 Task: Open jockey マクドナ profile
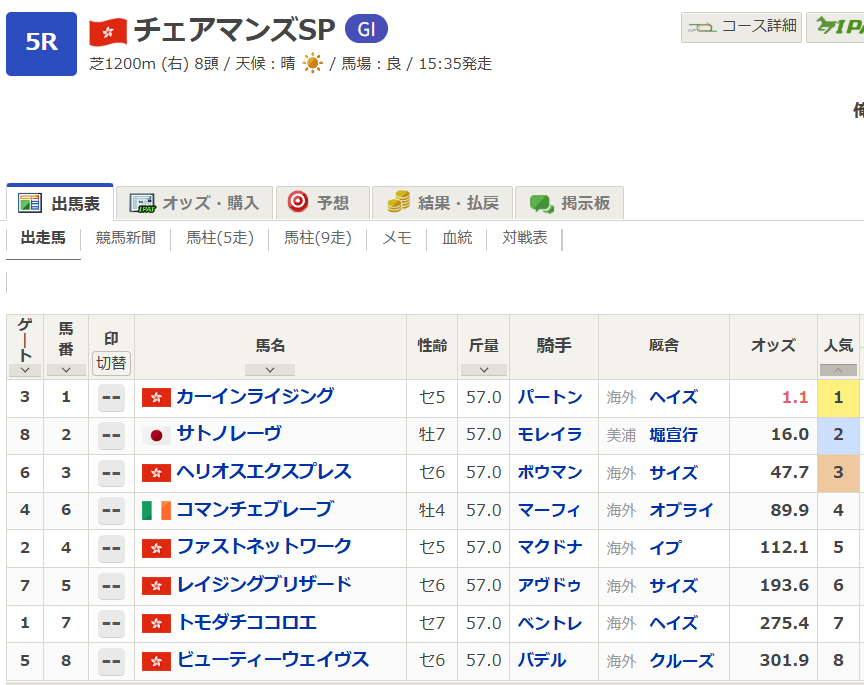coord(550,548)
